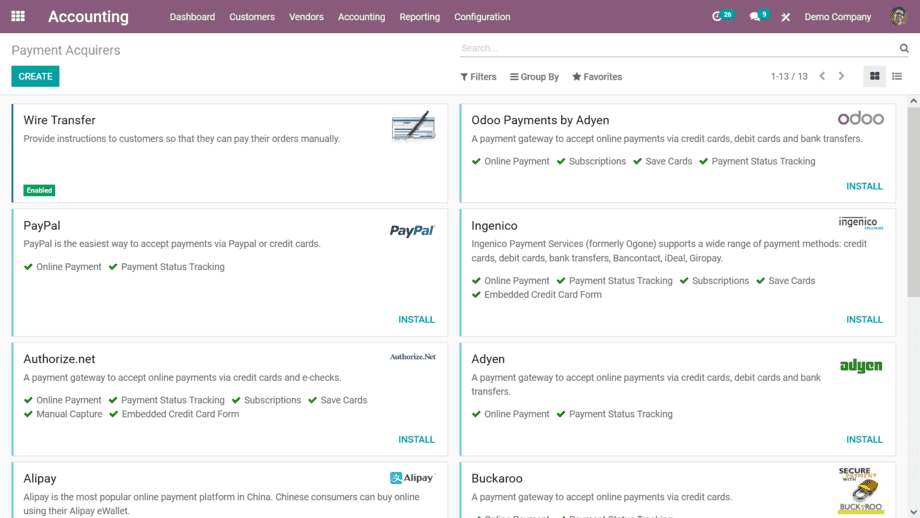Expand the Filters dropdown

[x=478, y=77]
